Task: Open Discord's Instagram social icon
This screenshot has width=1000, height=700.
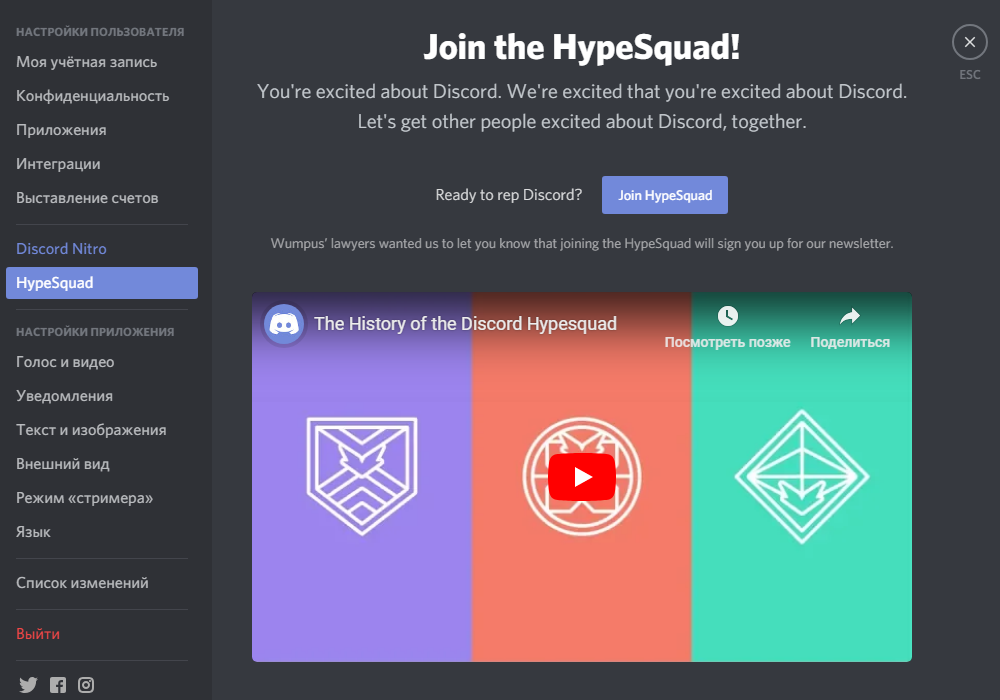Action: click(x=87, y=685)
